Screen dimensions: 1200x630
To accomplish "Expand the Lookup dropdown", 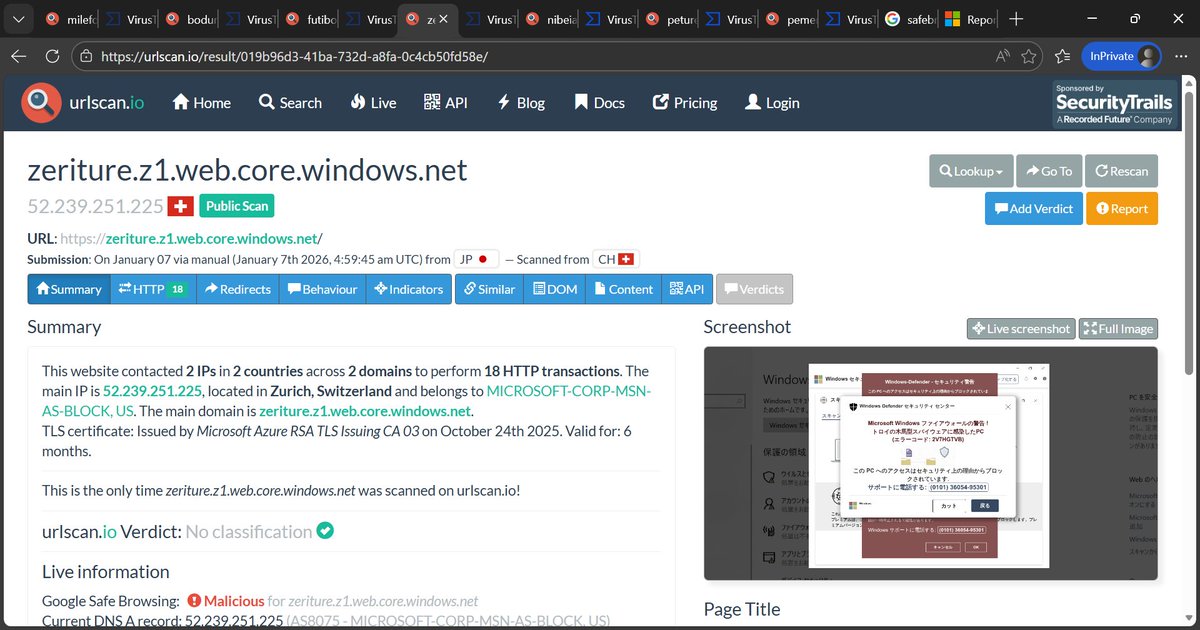I will [971, 171].
